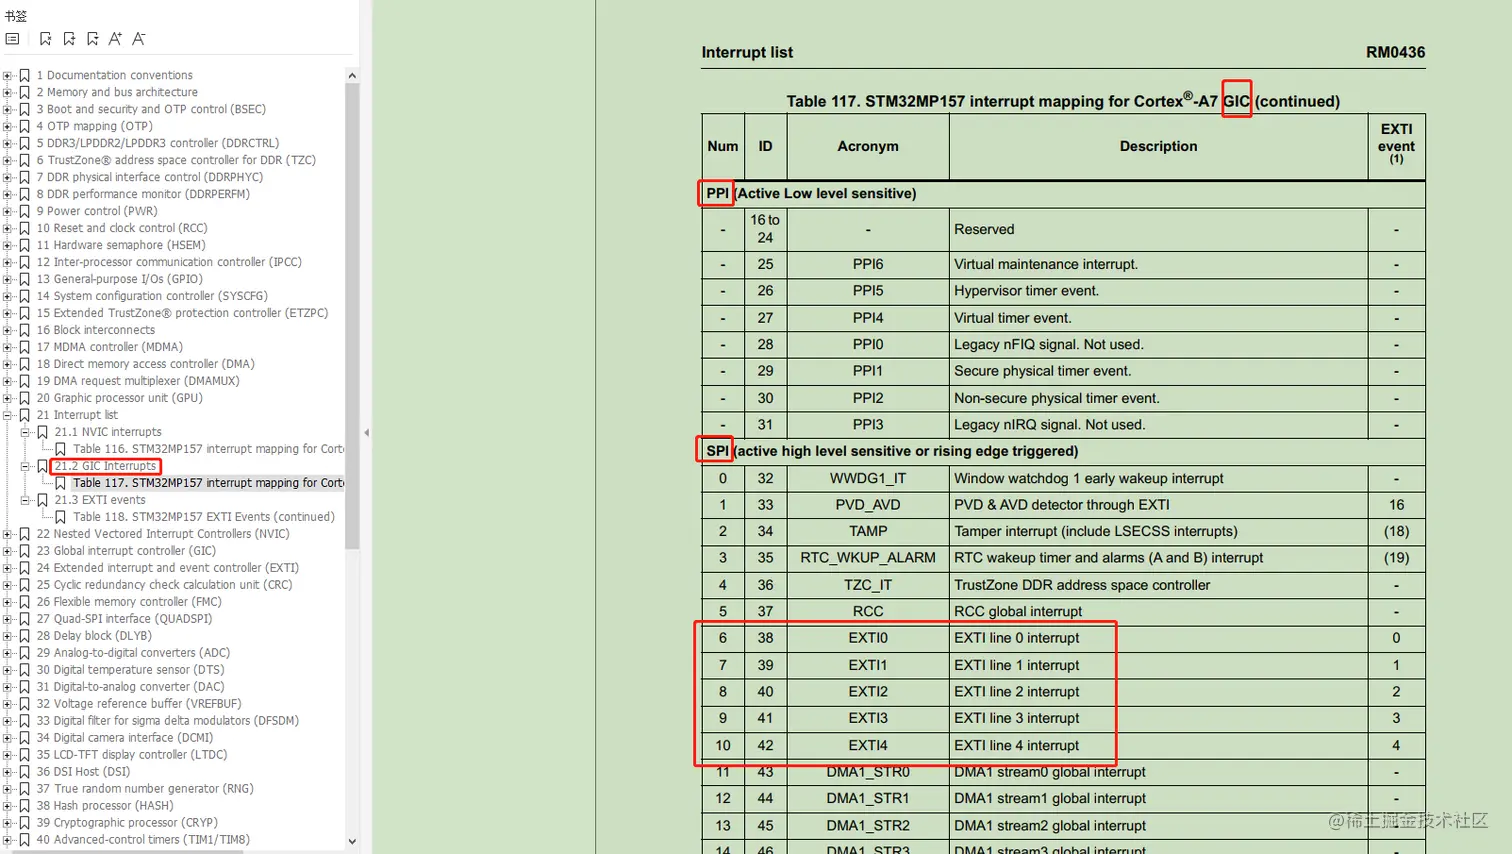Expand the 24 Extended interrupt and event controller node

[8, 568]
